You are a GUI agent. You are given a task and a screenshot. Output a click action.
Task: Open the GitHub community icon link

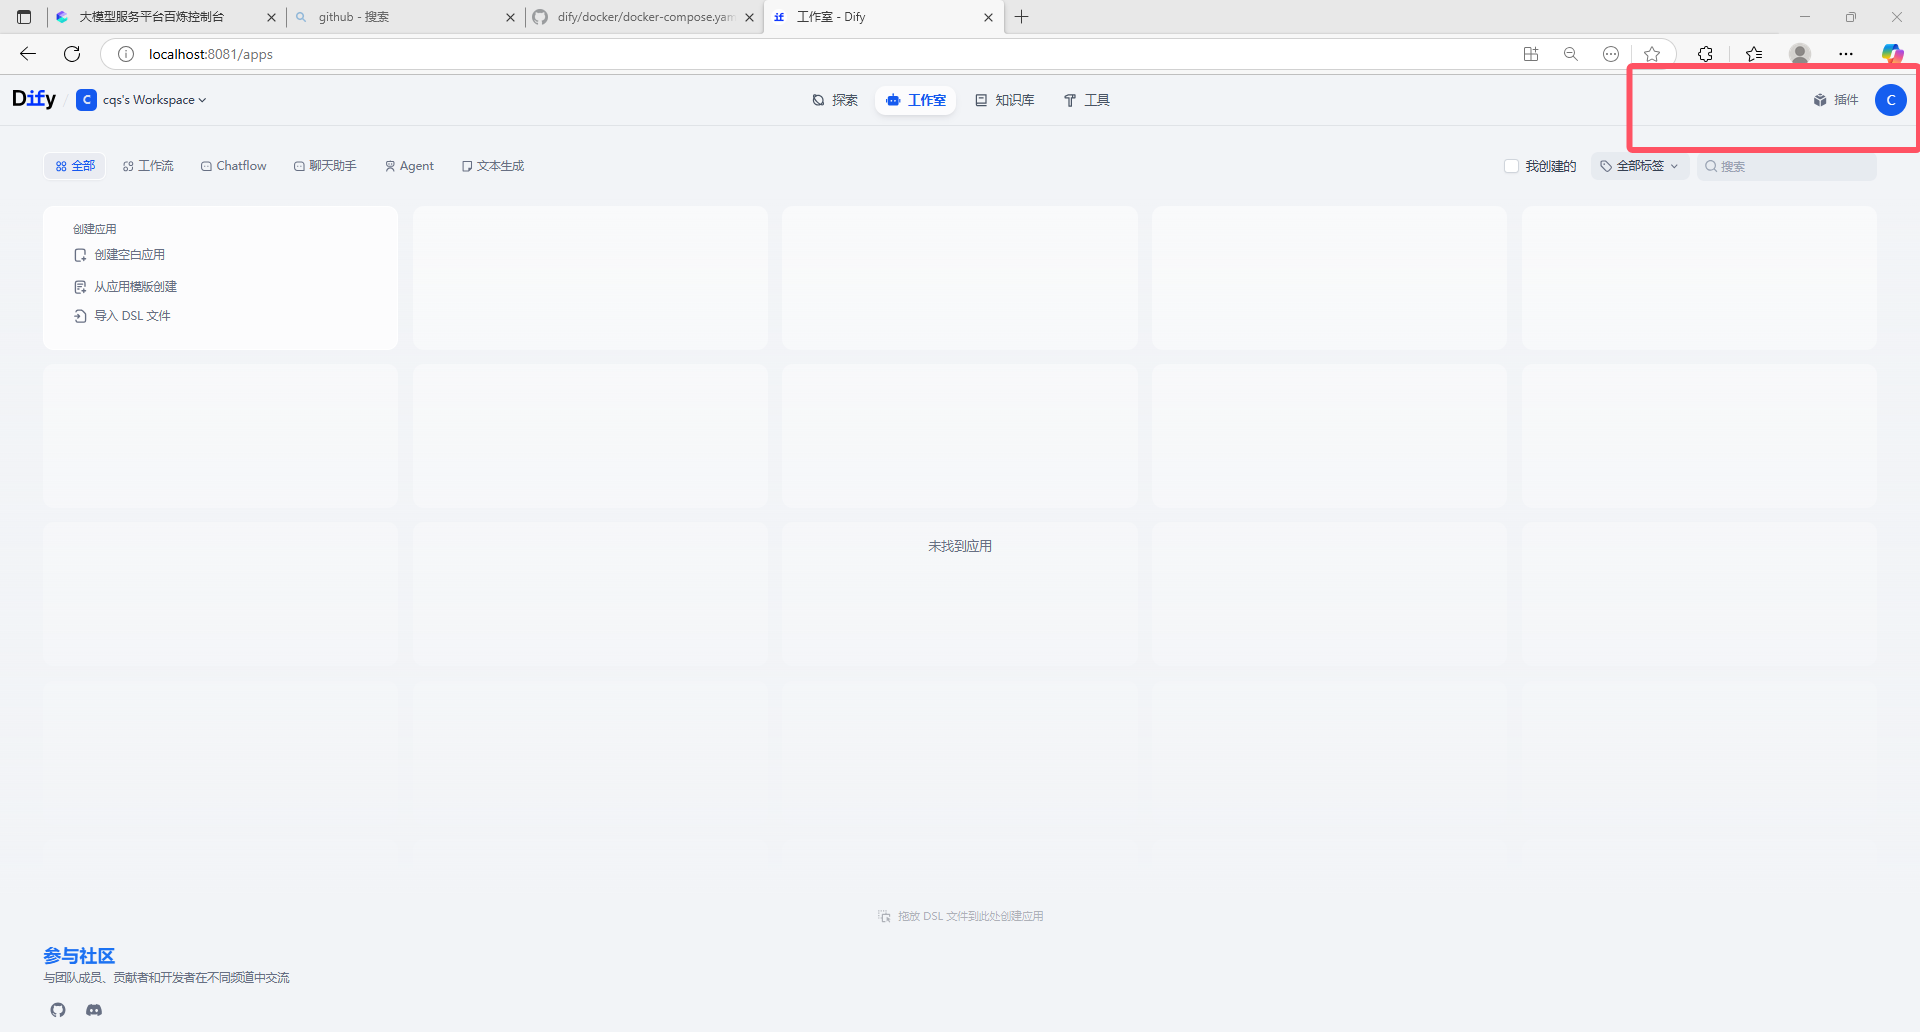coord(58,1010)
